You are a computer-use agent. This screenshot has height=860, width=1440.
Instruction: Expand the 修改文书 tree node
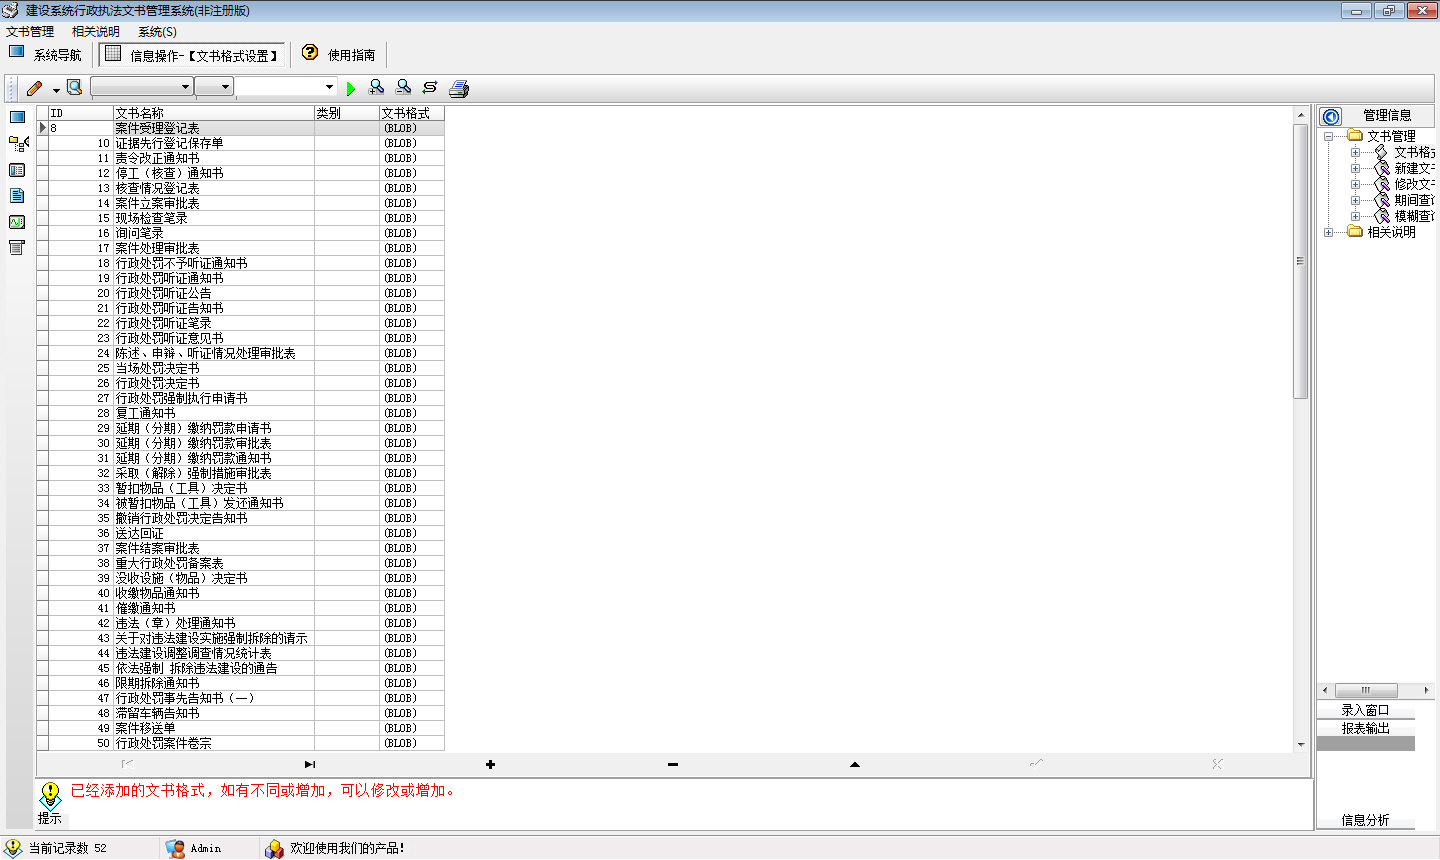click(x=1356, y=184)
